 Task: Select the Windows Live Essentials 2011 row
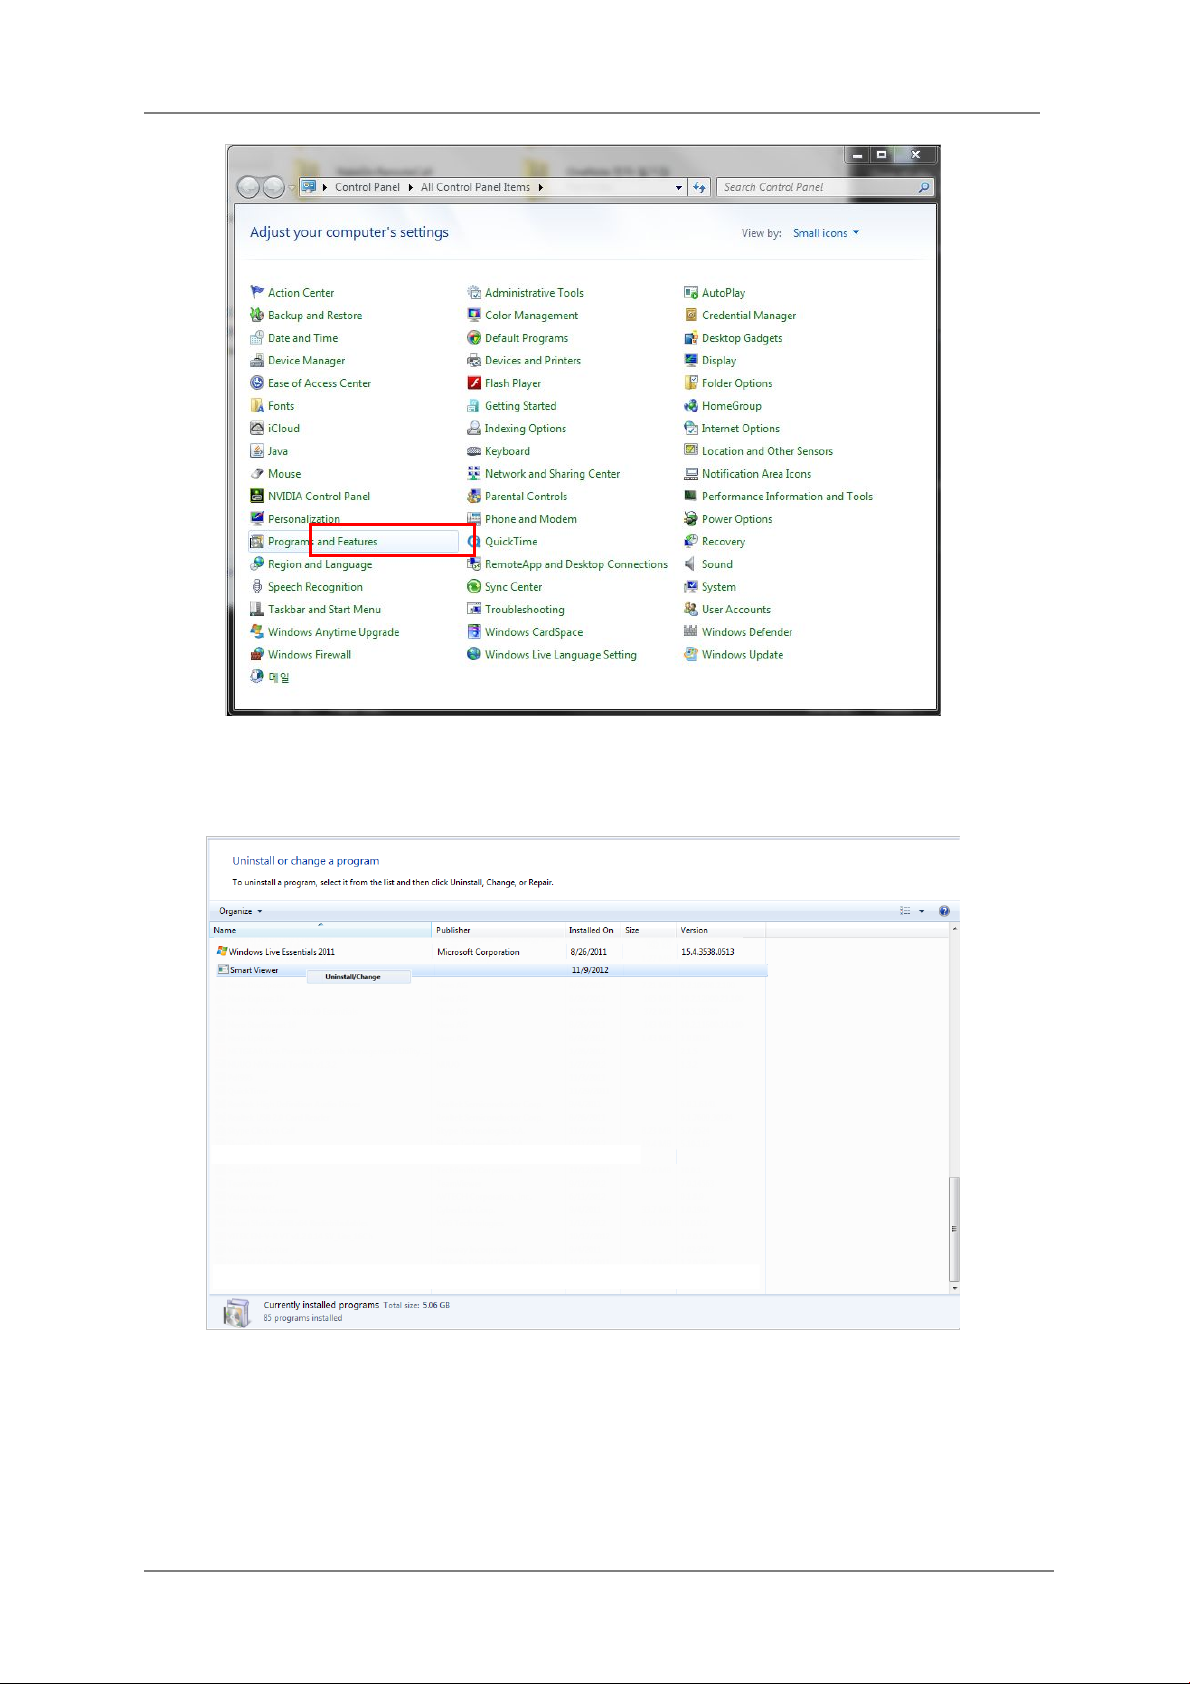tap(490, 952)
